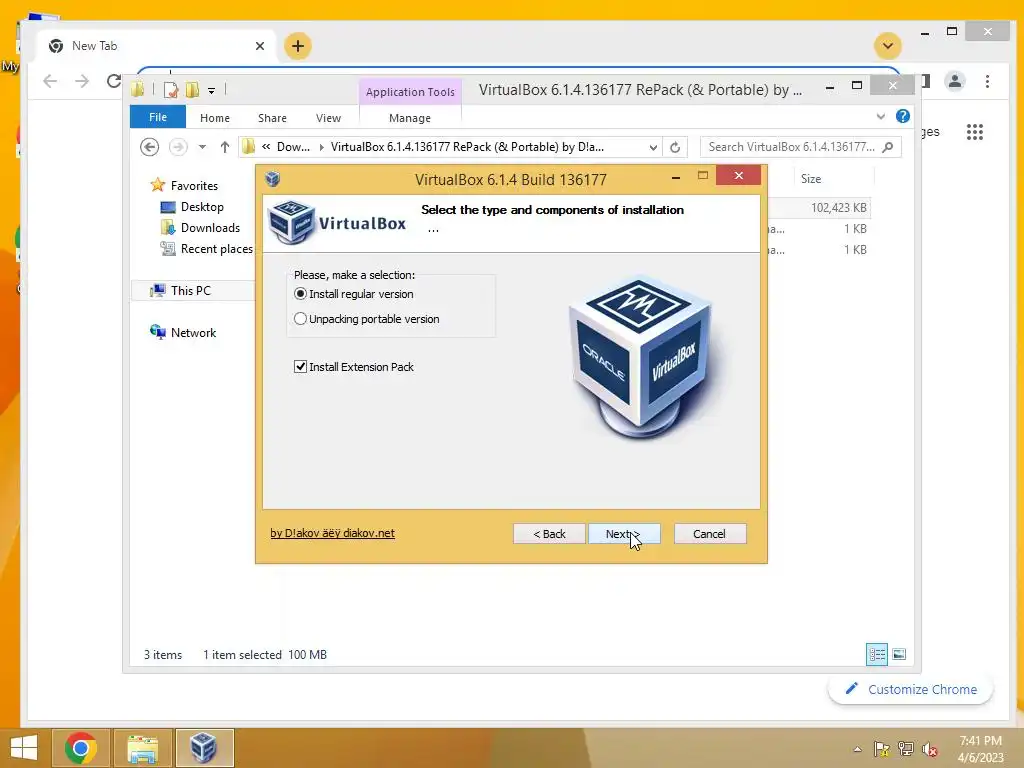Open Customize Quick Access Toolbar dropdown
Image resolution: width=1024 pixels, height=768 pixels.
pos(212,91)
